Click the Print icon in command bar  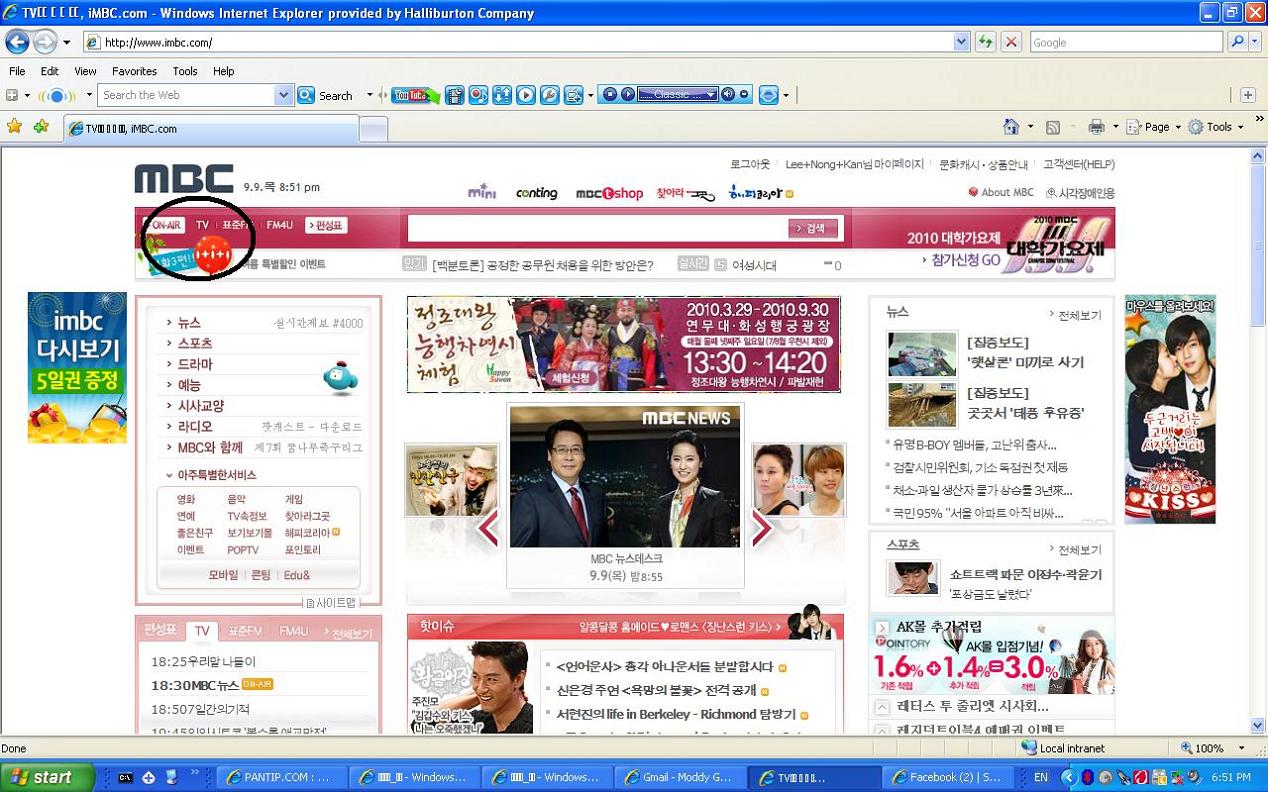(x=1096, y=127)
